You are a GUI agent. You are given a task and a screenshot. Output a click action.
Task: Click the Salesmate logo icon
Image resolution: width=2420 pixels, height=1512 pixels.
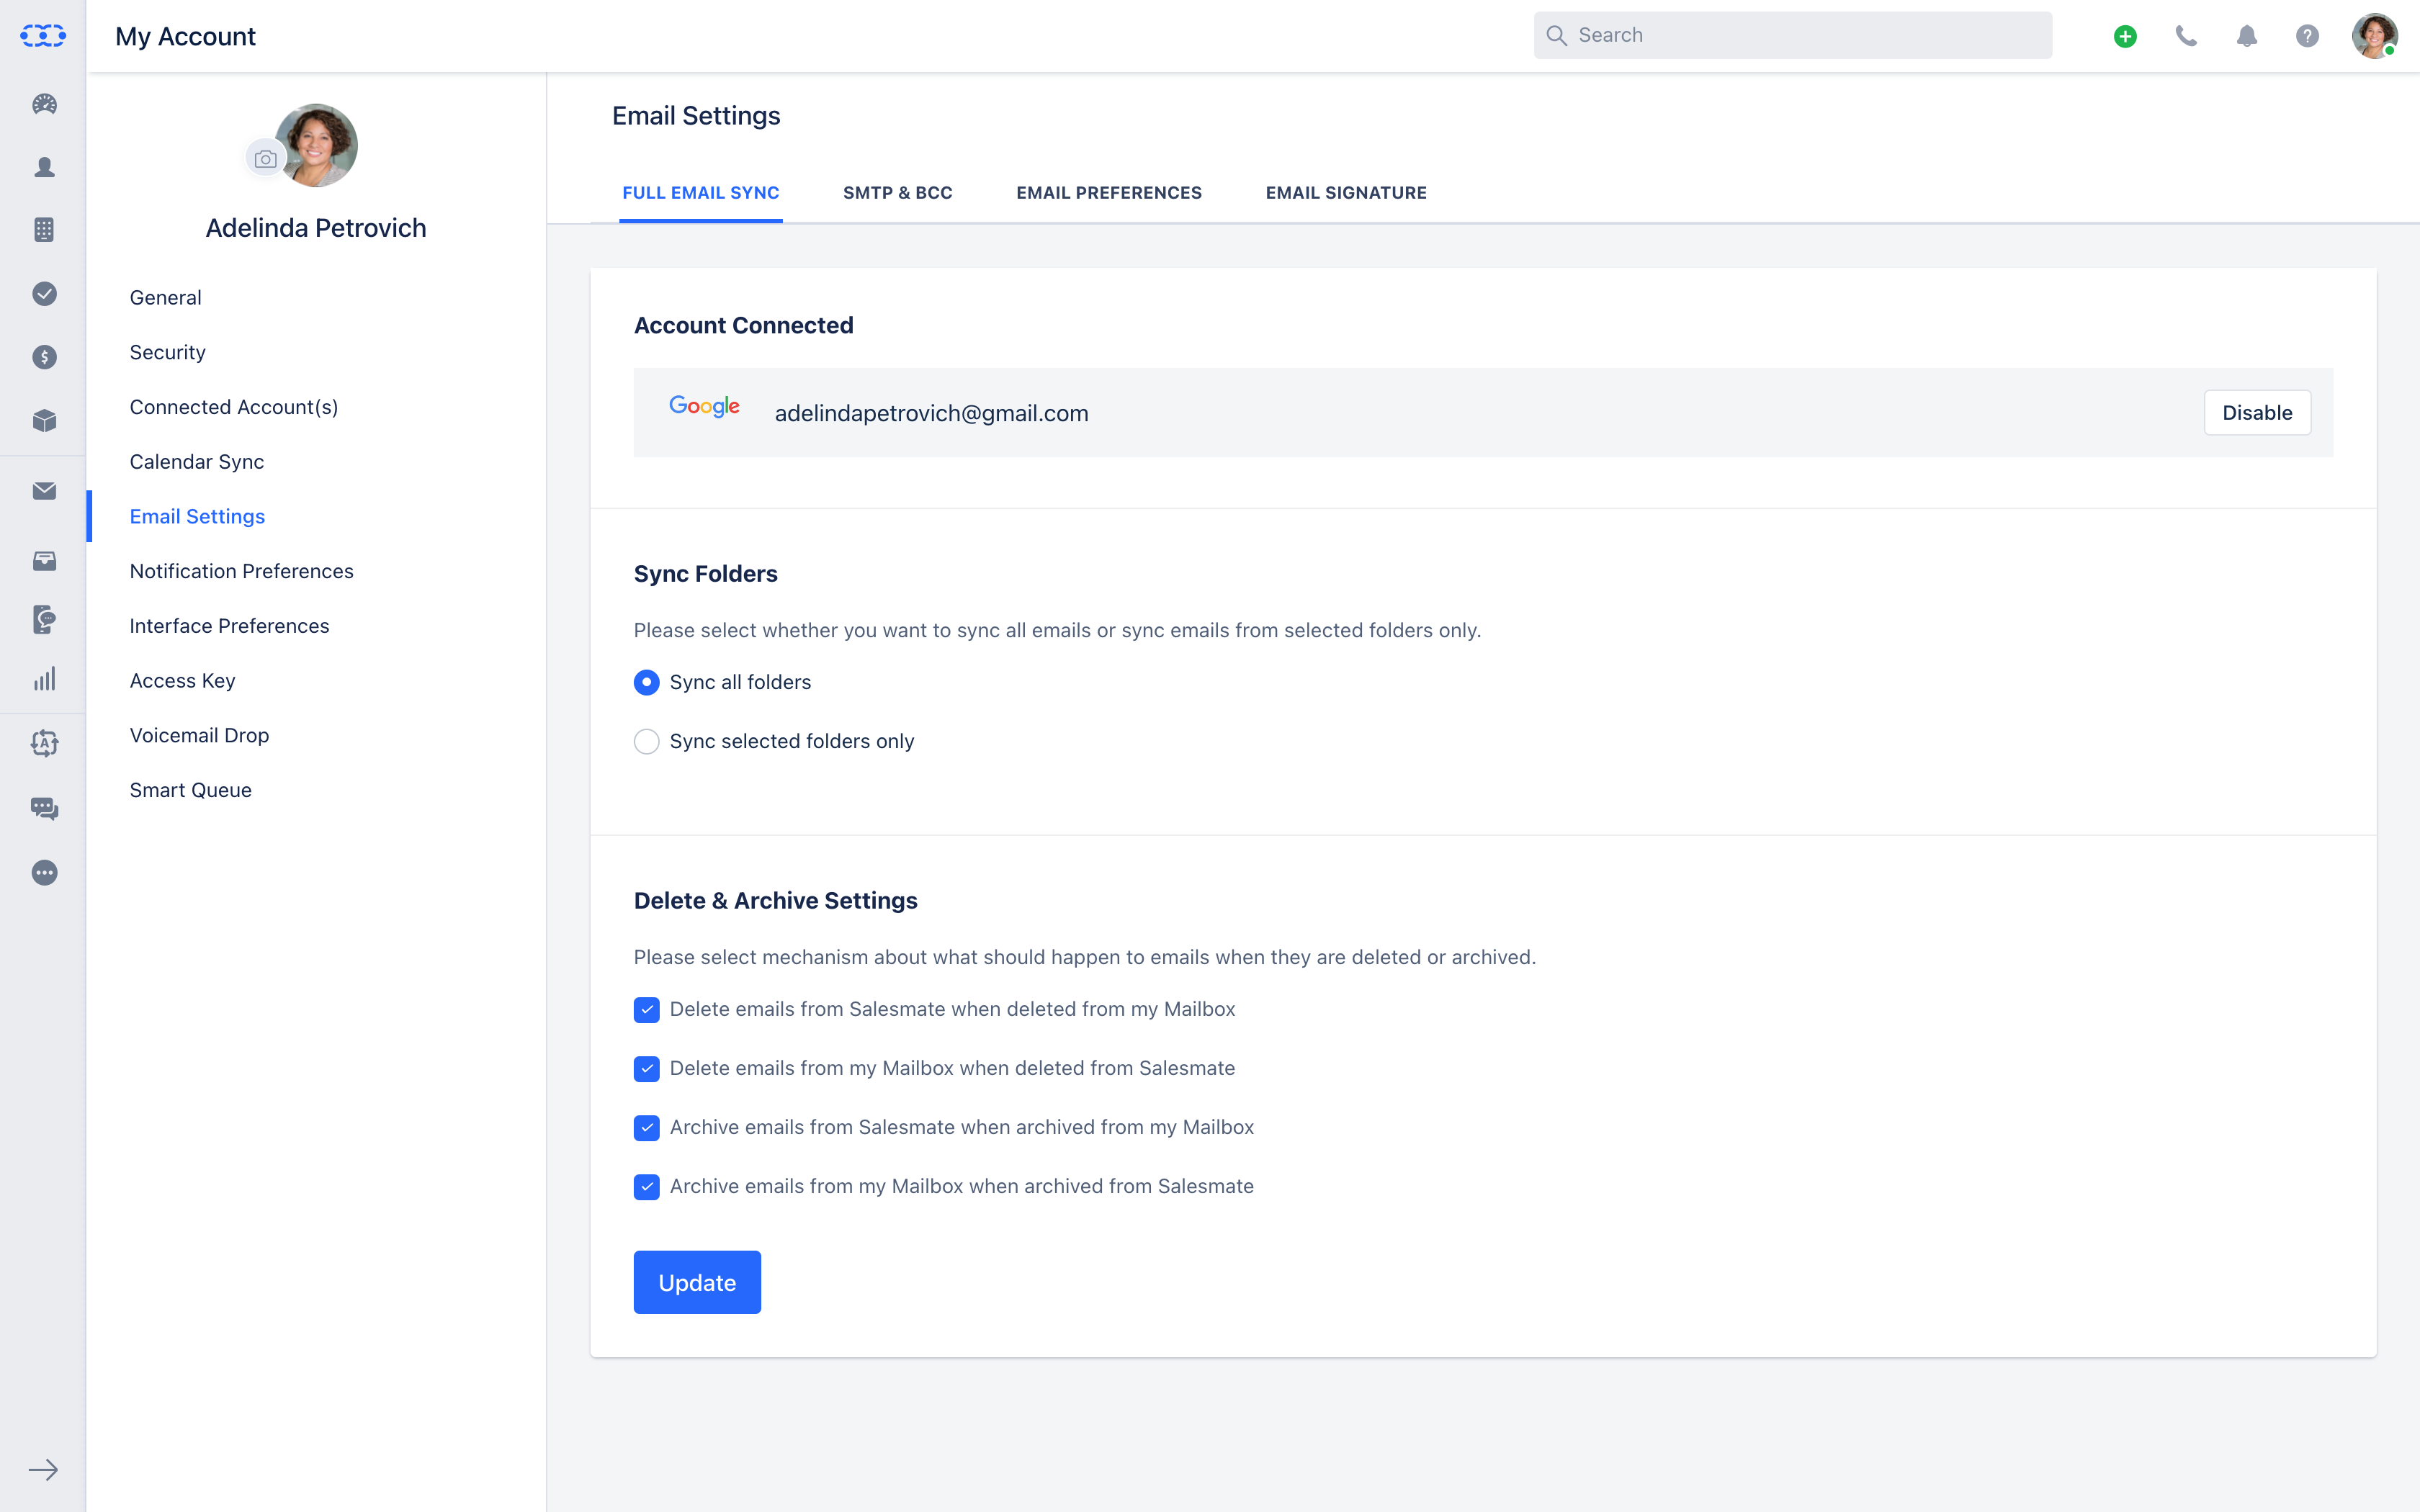pyautogui.click(x=43, y=36)
